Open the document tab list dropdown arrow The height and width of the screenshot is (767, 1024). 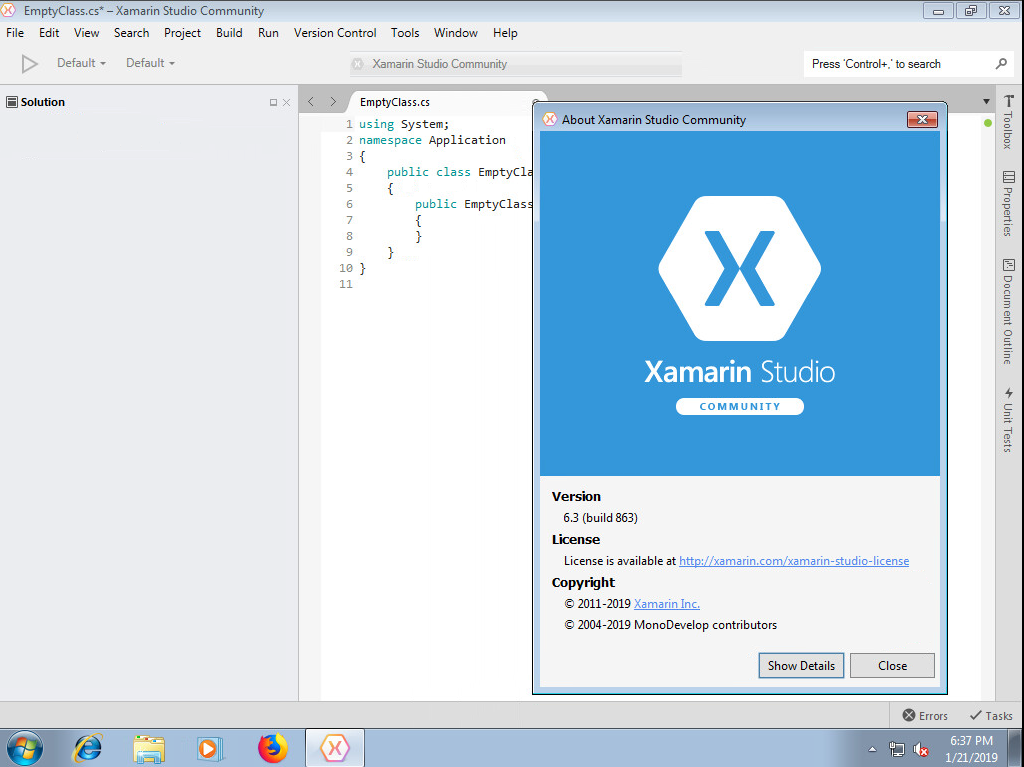[x=986, y=102]
